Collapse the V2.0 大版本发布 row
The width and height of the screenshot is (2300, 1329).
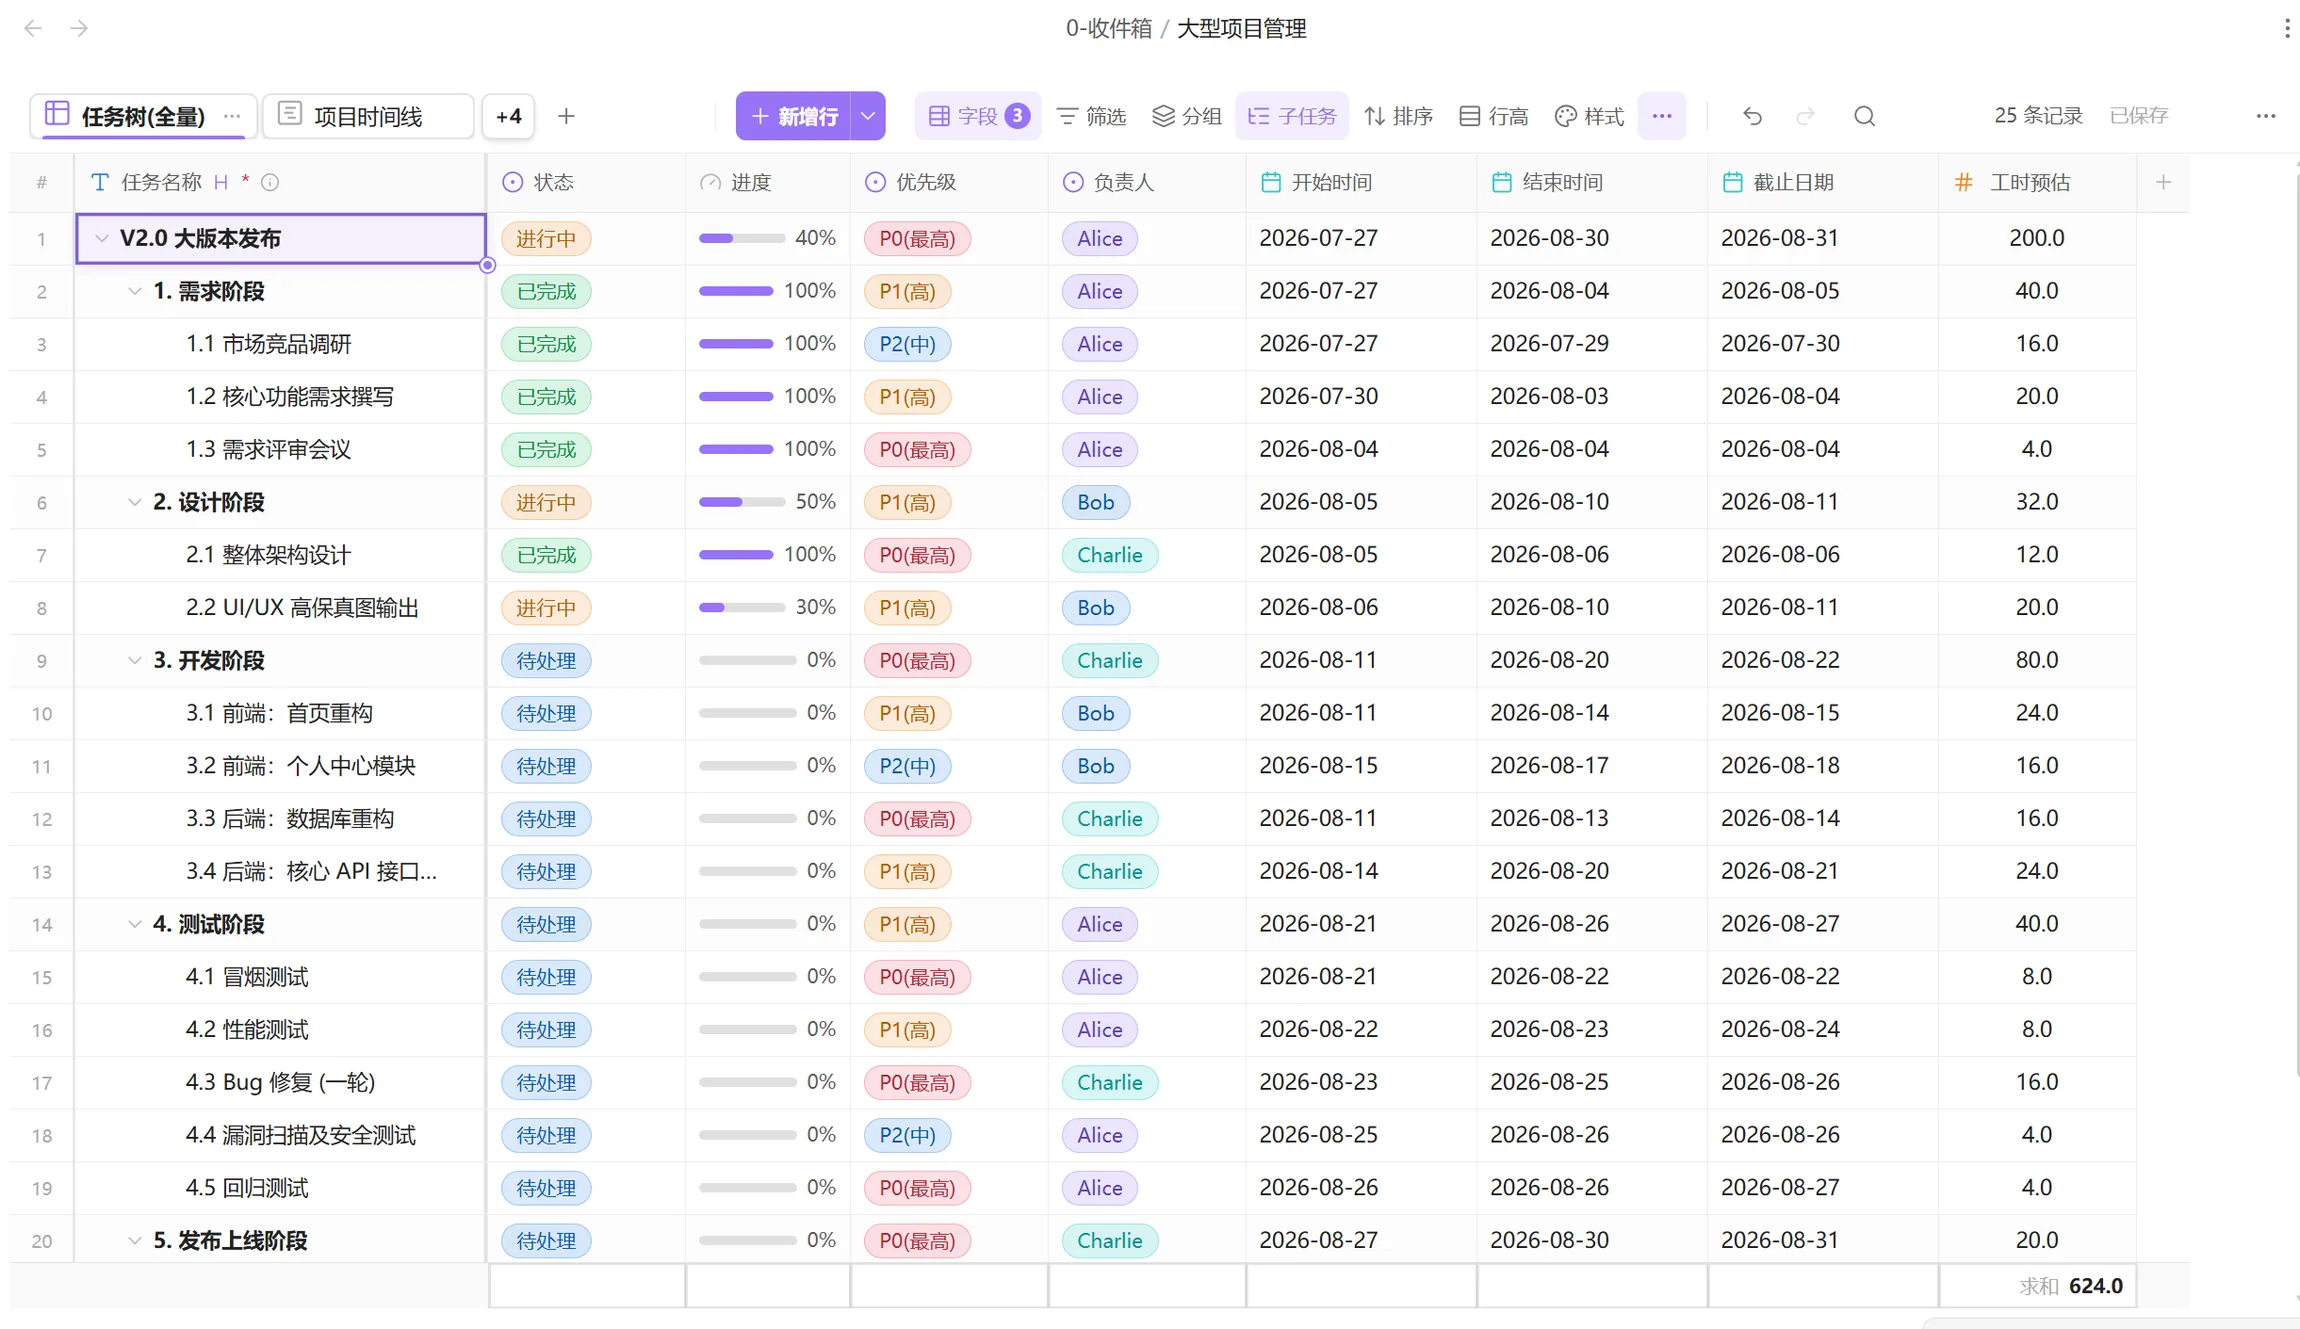point(102,238)
